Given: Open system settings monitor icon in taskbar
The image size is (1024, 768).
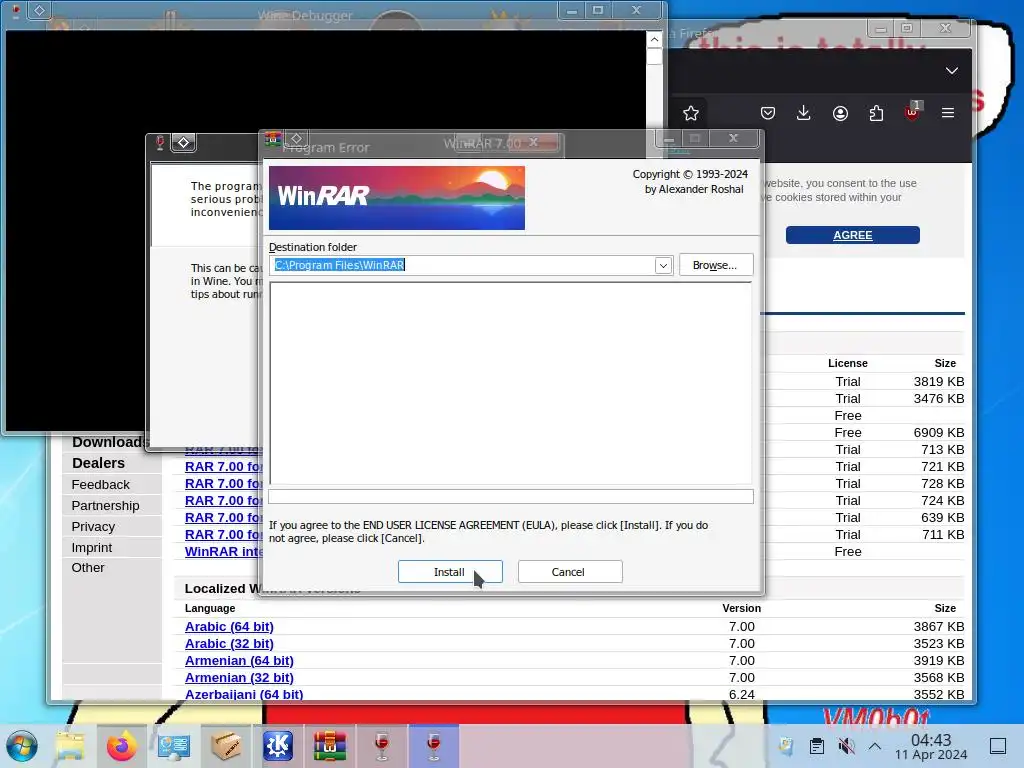Looking at the screenshot, I should click(x=174, y=746).
